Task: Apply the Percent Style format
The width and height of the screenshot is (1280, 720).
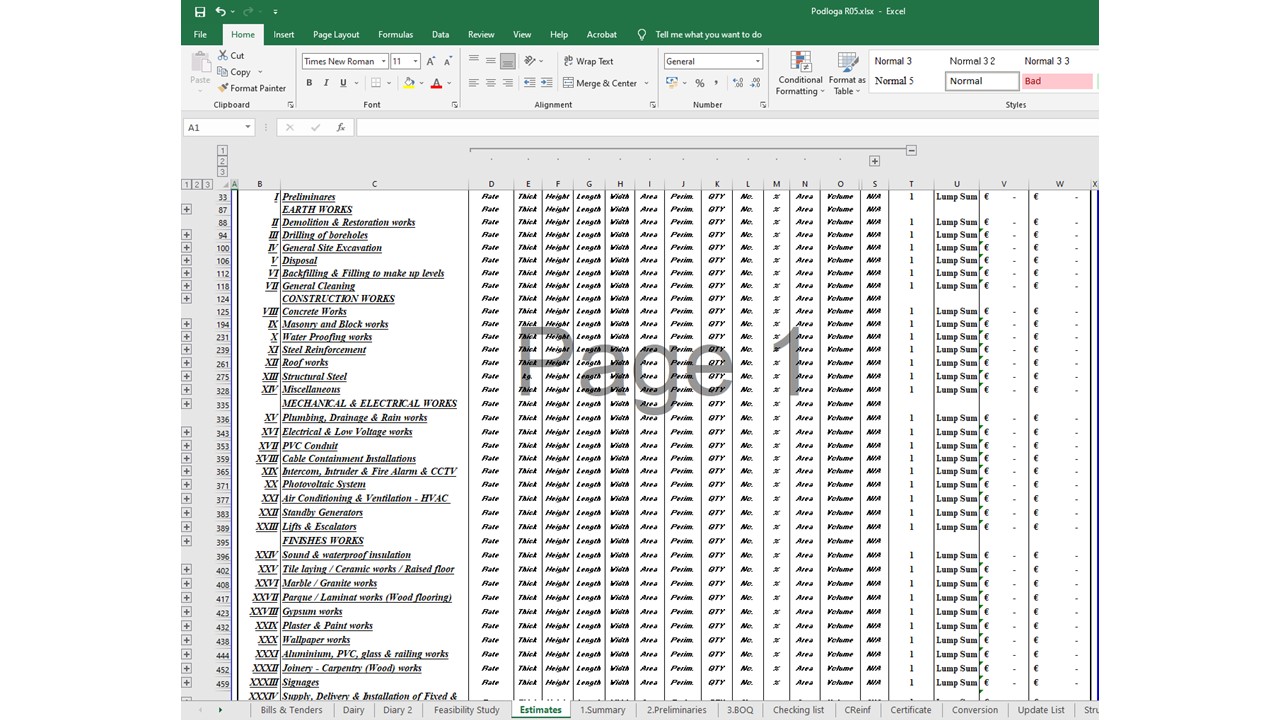Action: click(699, 83)
